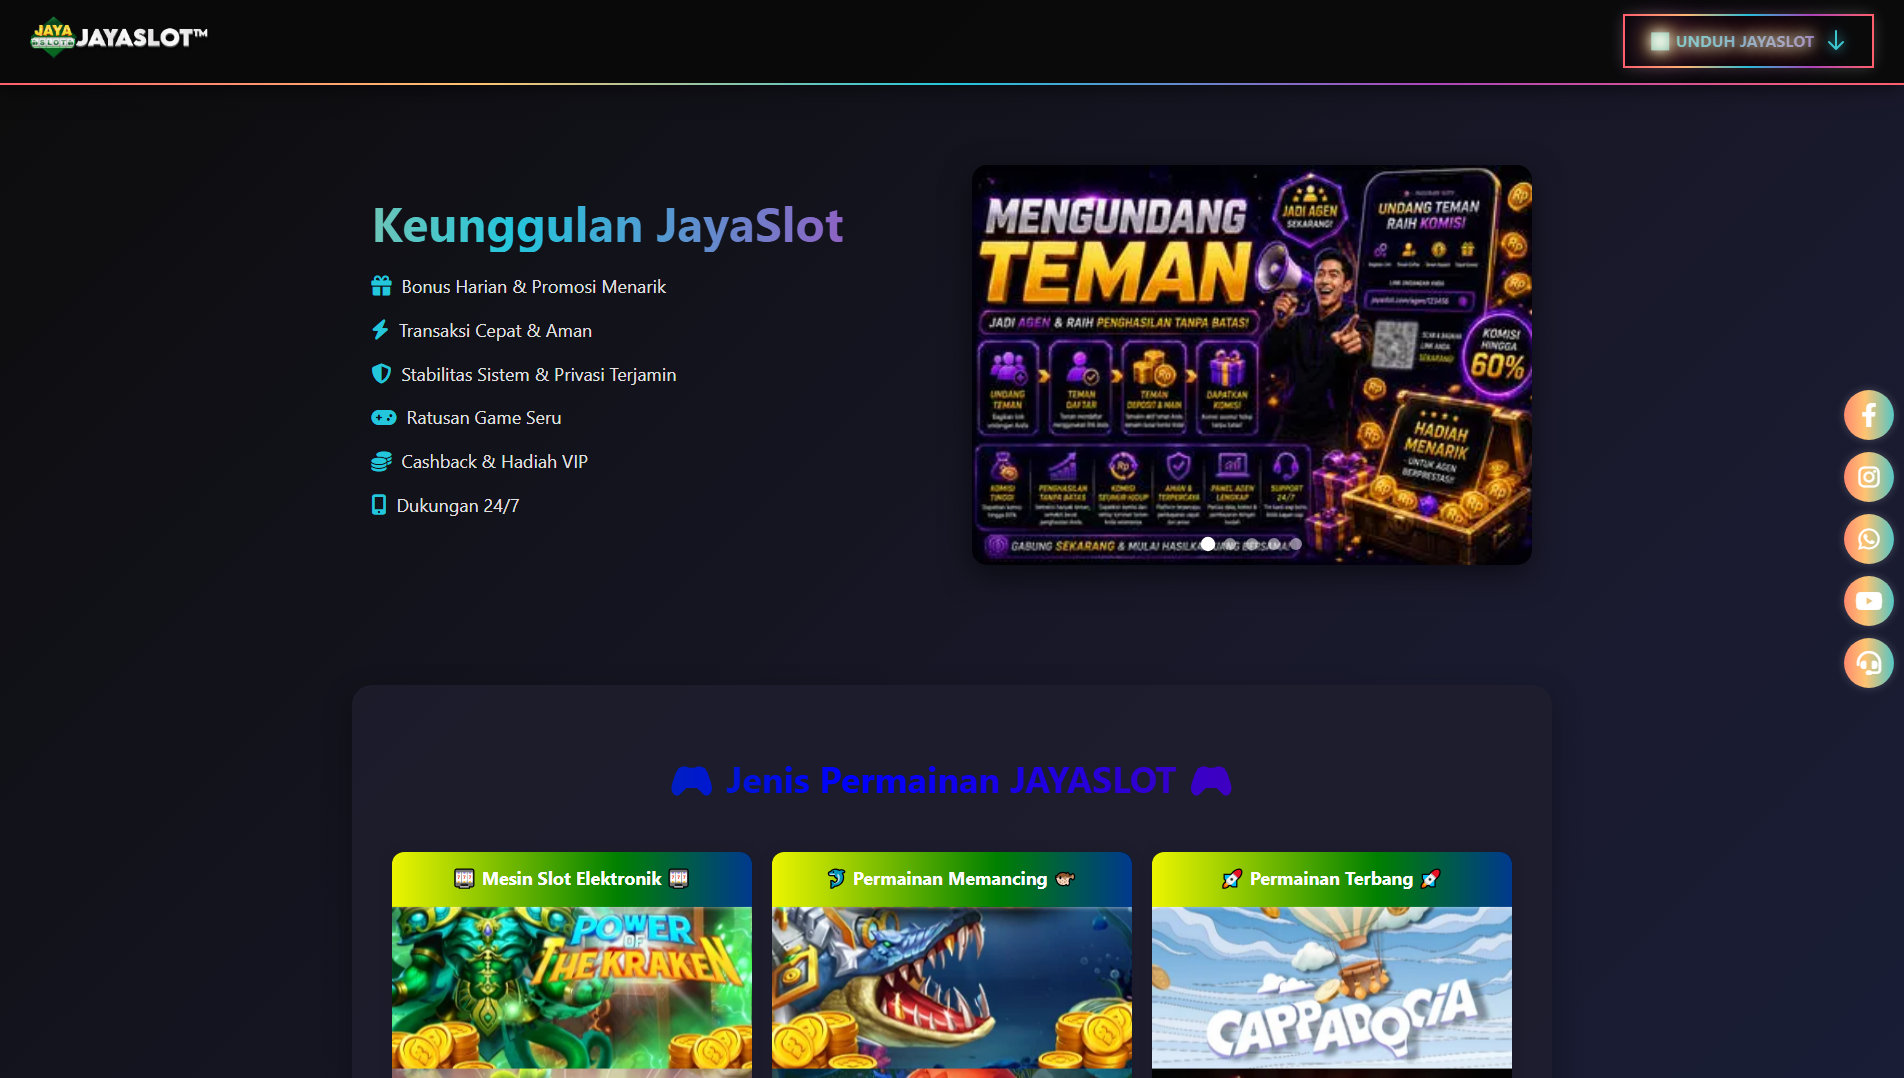Click the Mengundang Teman promo banner

pos(1252,365)
